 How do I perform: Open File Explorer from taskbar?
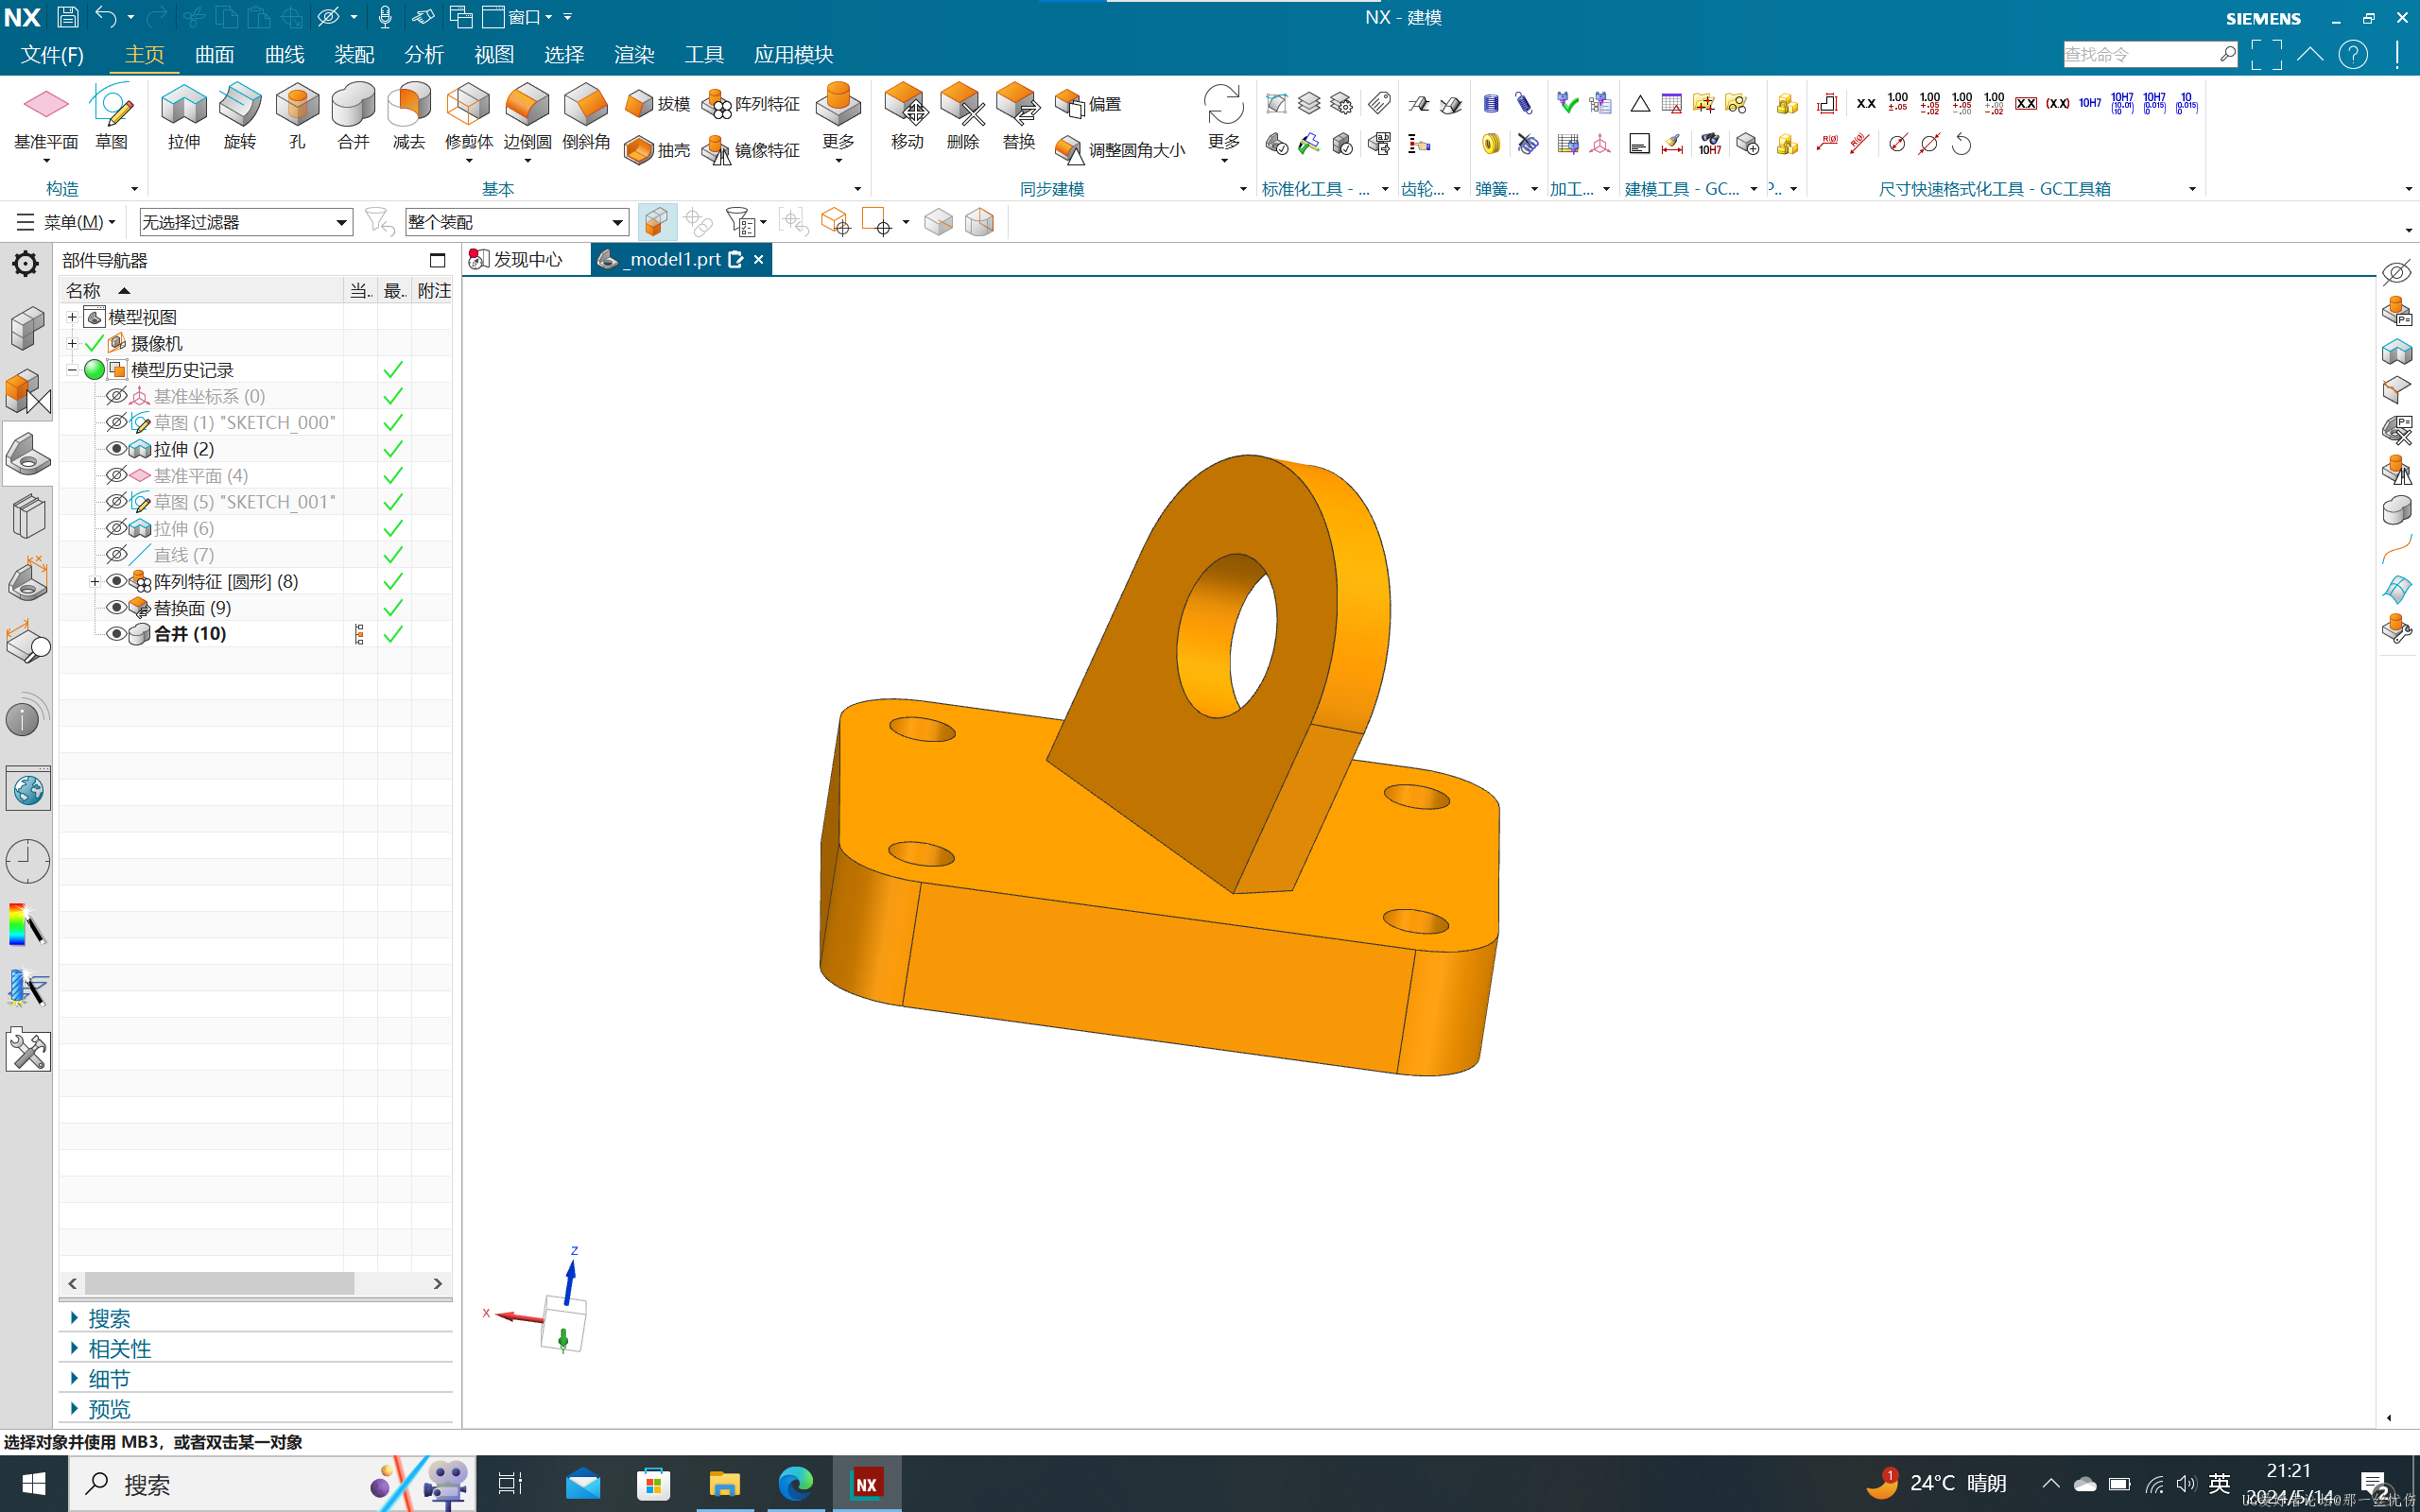point(724,1484)
